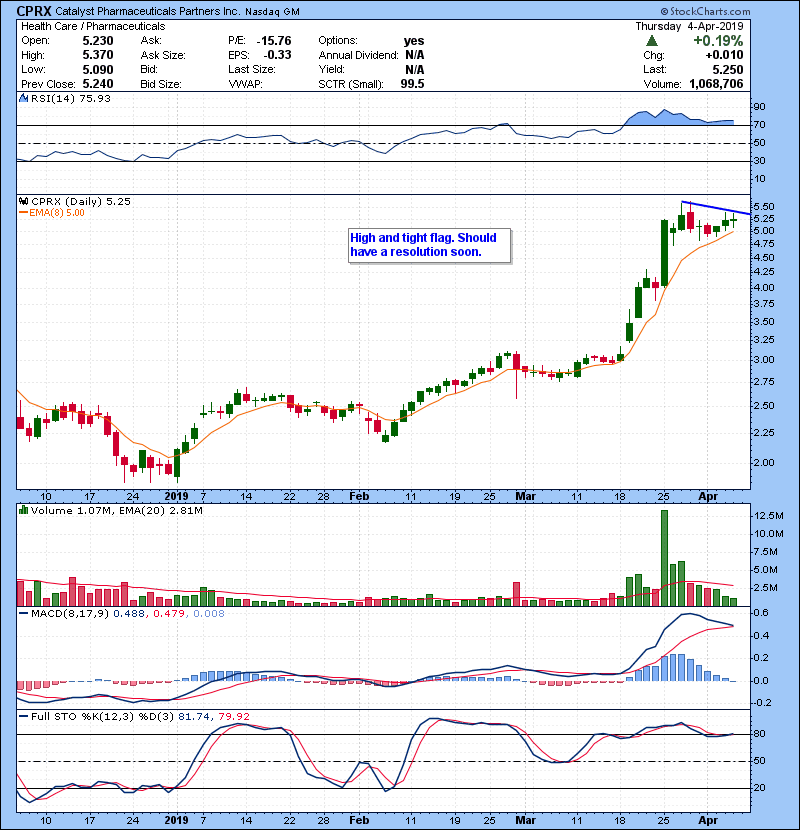Select the Catalyst Pharmaceuticals Partners Inc. name

(x=148, y=11)
